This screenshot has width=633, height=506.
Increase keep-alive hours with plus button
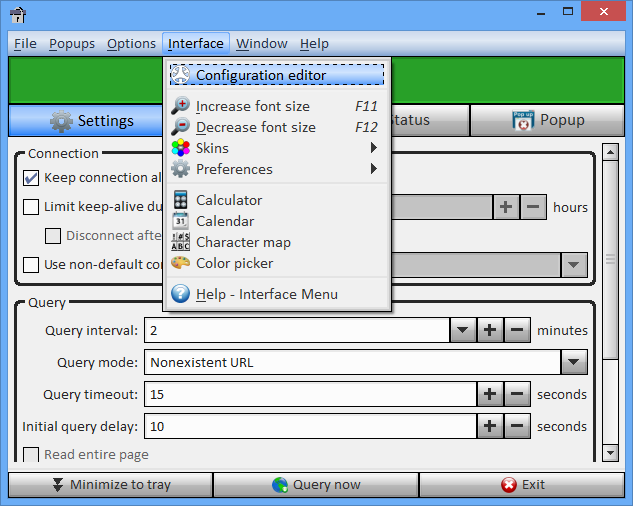tap(506, 207)
